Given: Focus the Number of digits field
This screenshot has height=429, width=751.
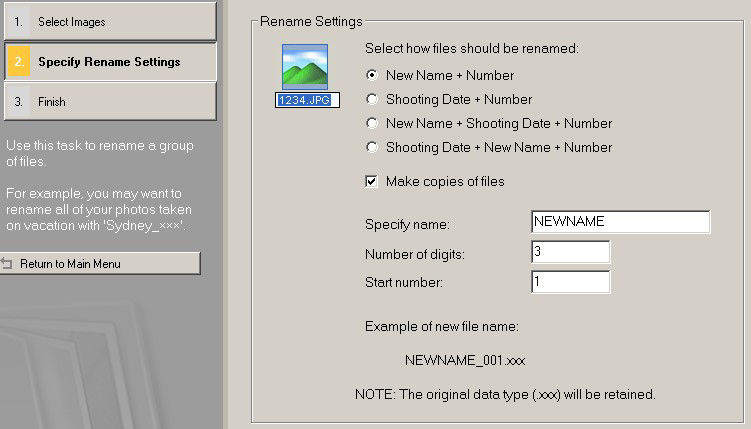Looking at the screenshot, I should tap(570, 253).
